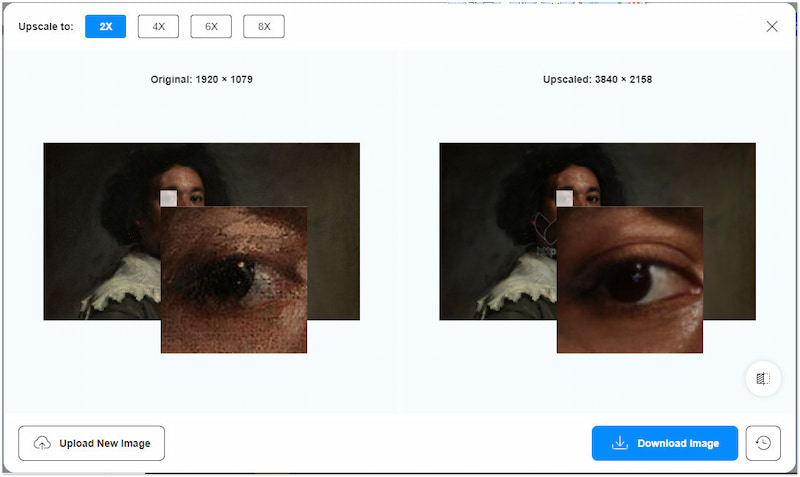Close the upscaler dialog with the X
The image size is (800, 477).
coord(772,27)
